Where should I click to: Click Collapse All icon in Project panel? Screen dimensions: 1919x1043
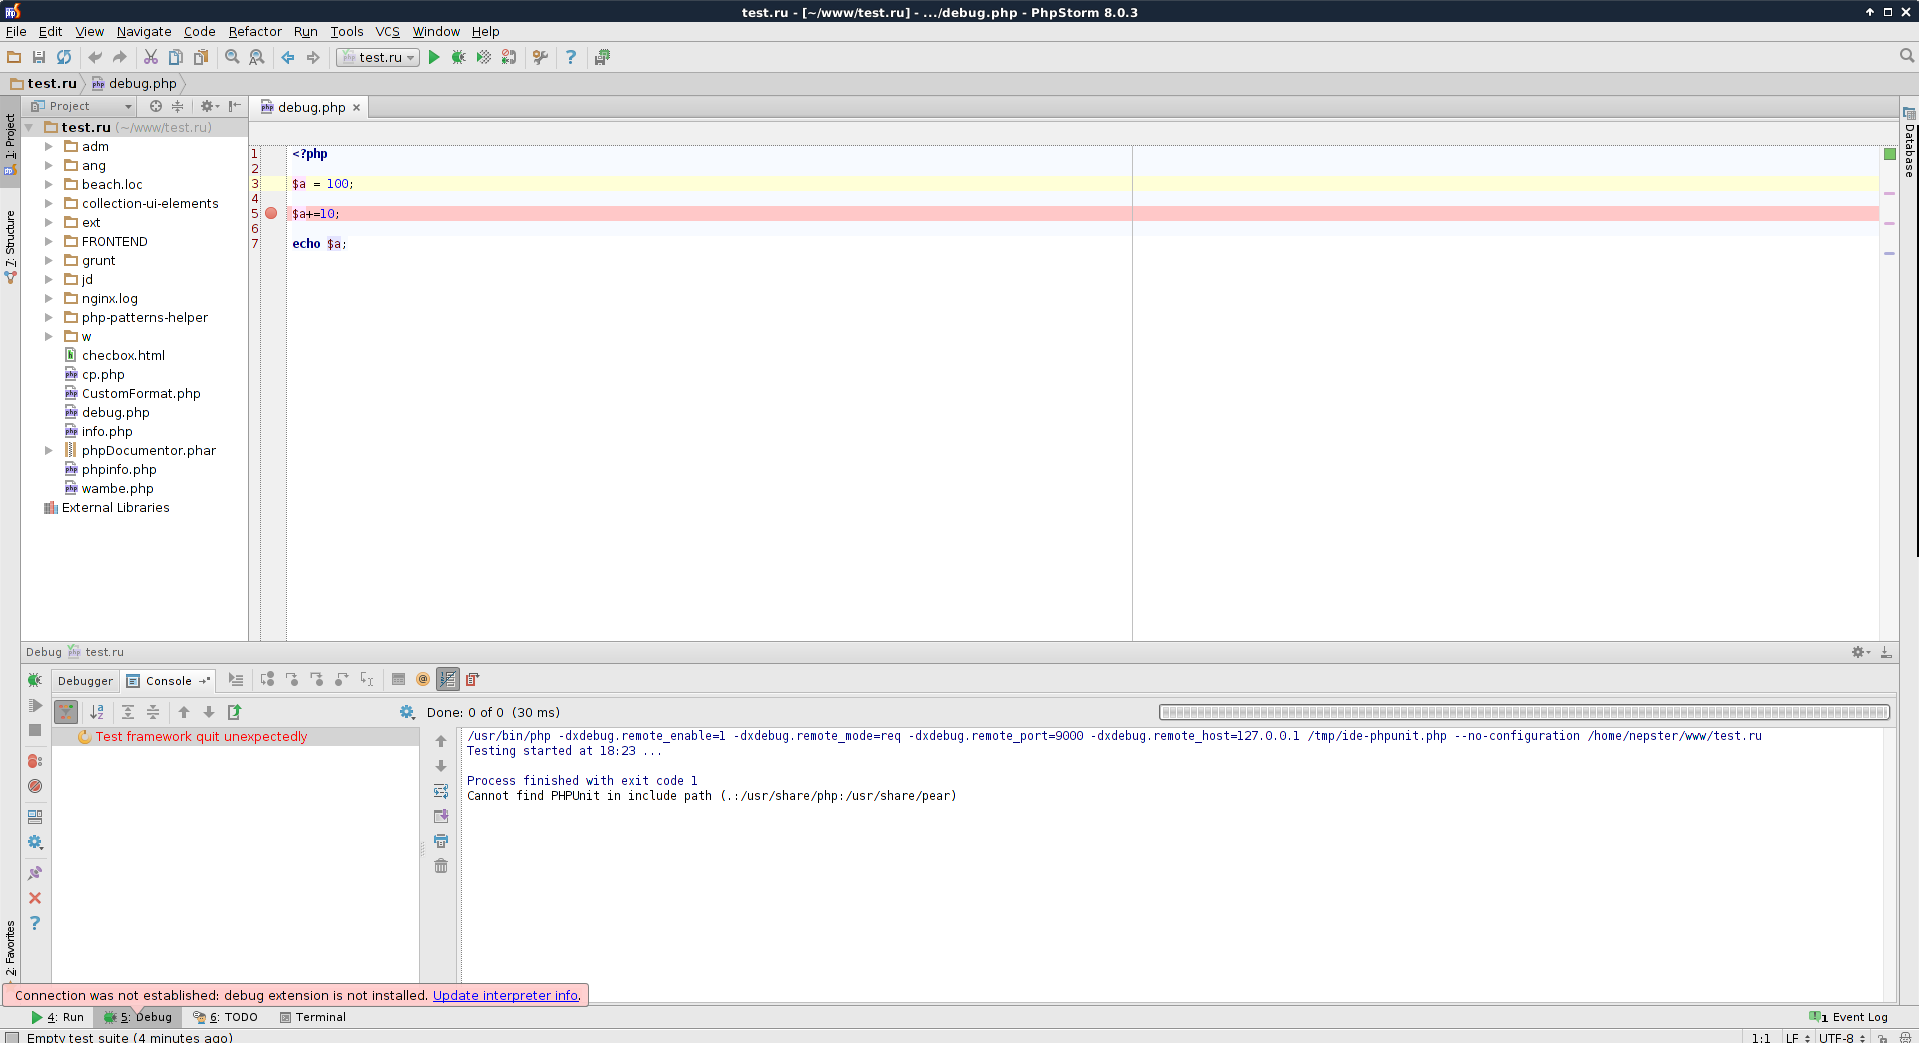(178, 106)
